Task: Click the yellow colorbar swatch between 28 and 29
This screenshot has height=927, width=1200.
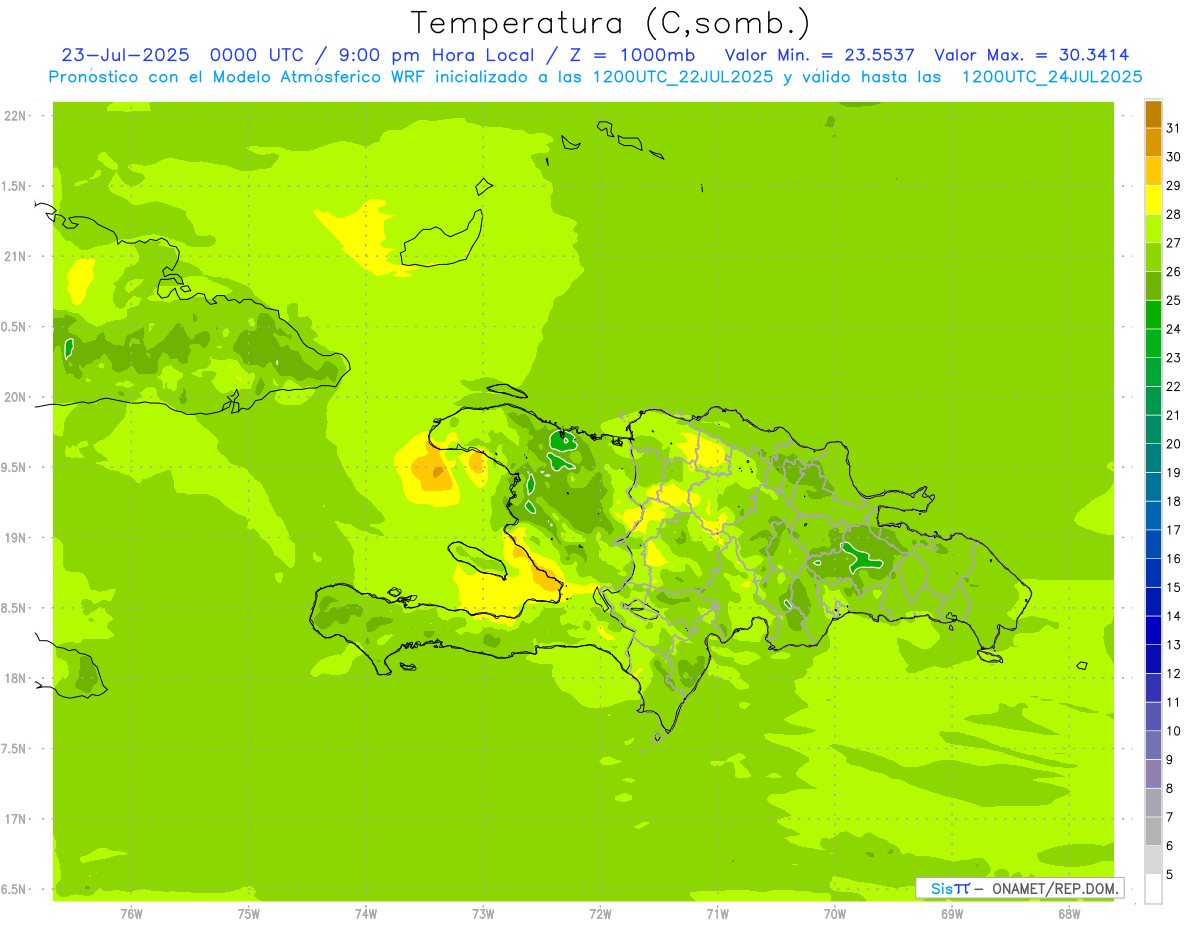Action: (1153, 200)
